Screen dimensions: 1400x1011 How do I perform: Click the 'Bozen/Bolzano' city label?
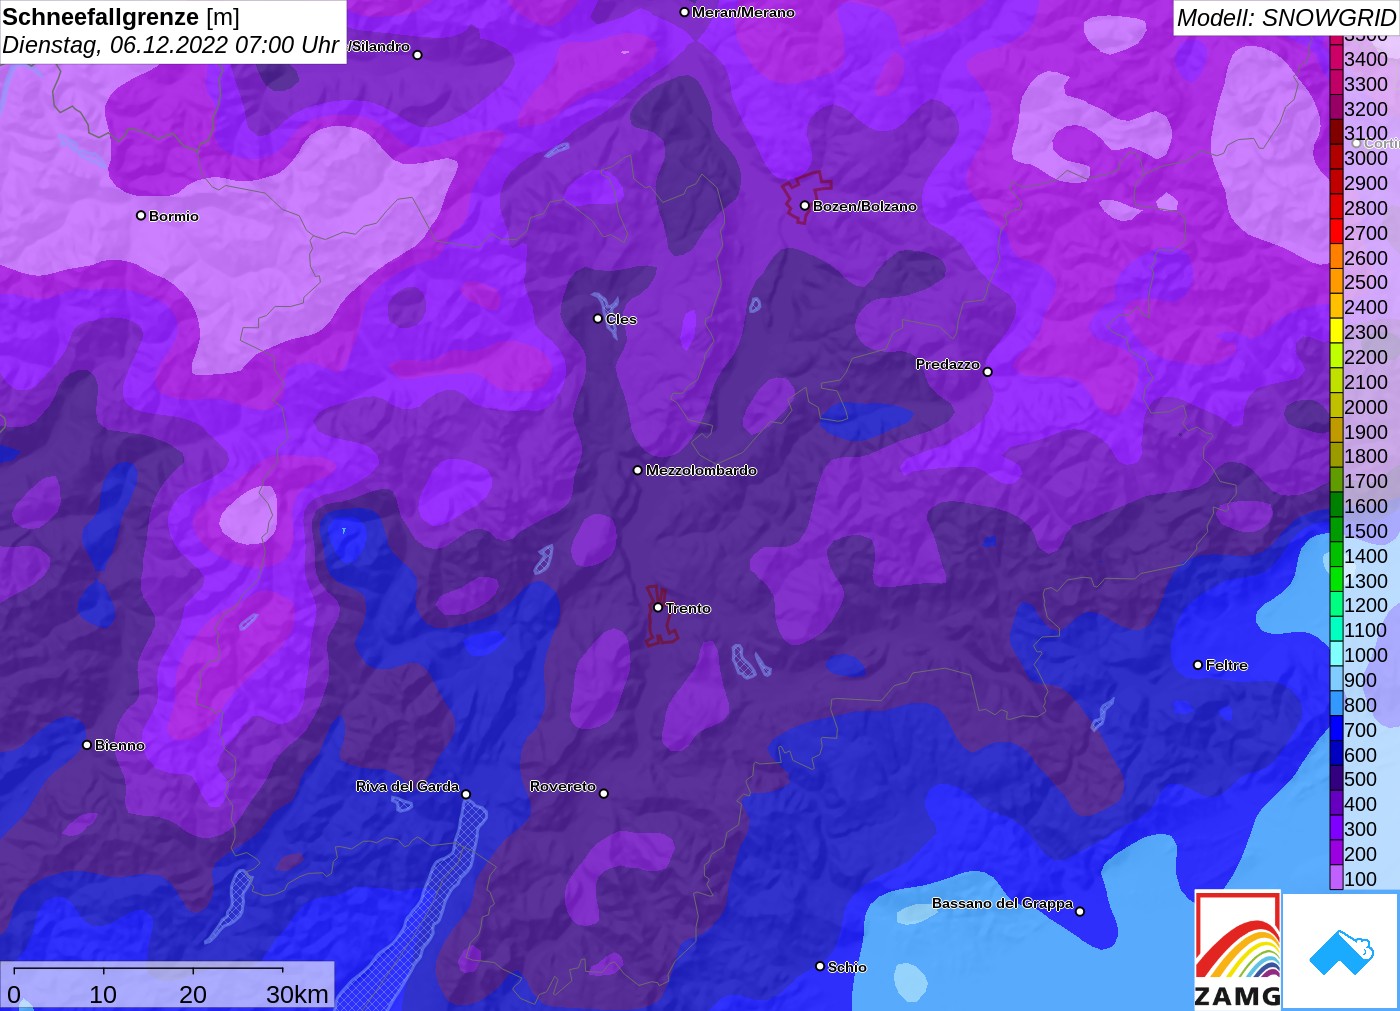coord(865,206)
